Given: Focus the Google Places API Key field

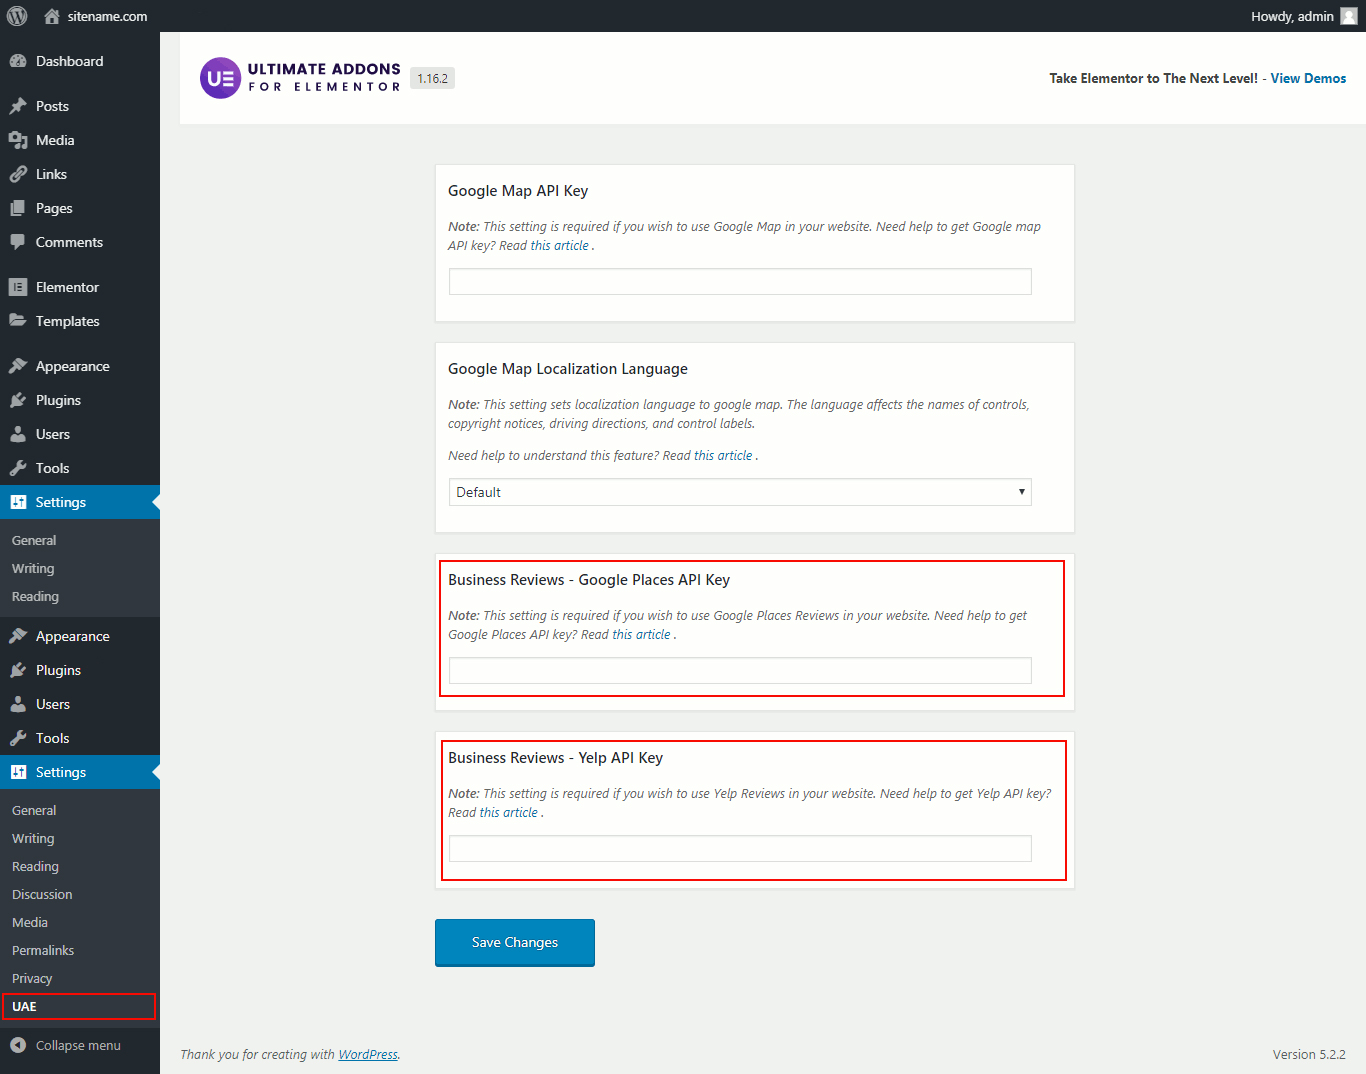Looking at the screenshot, I should [x=740, y=670].
